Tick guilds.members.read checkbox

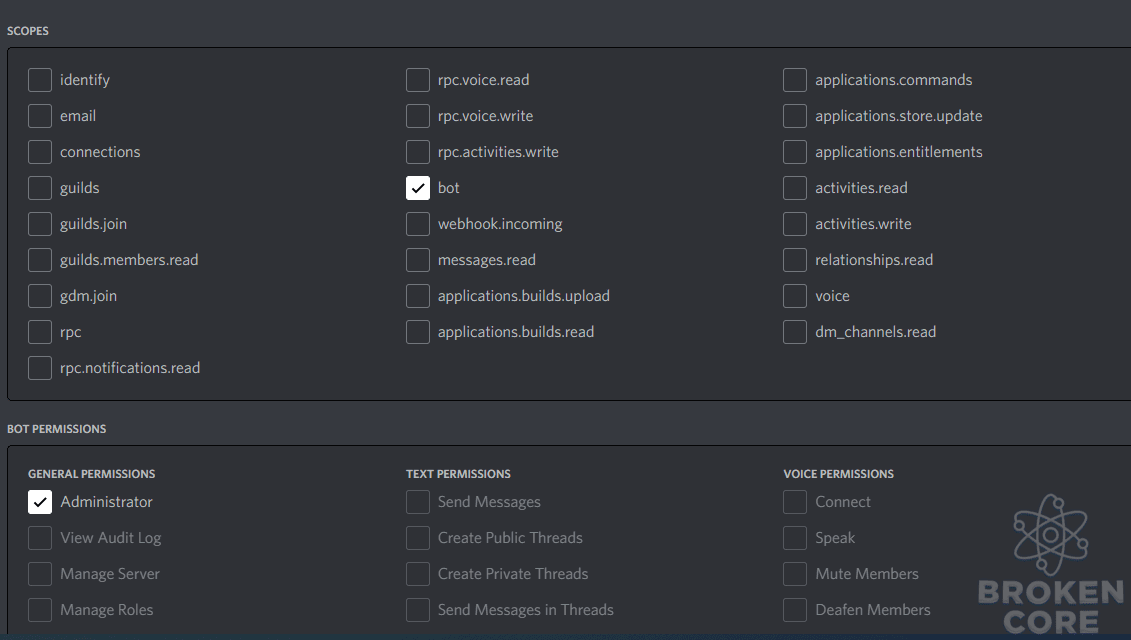(40, 260)
